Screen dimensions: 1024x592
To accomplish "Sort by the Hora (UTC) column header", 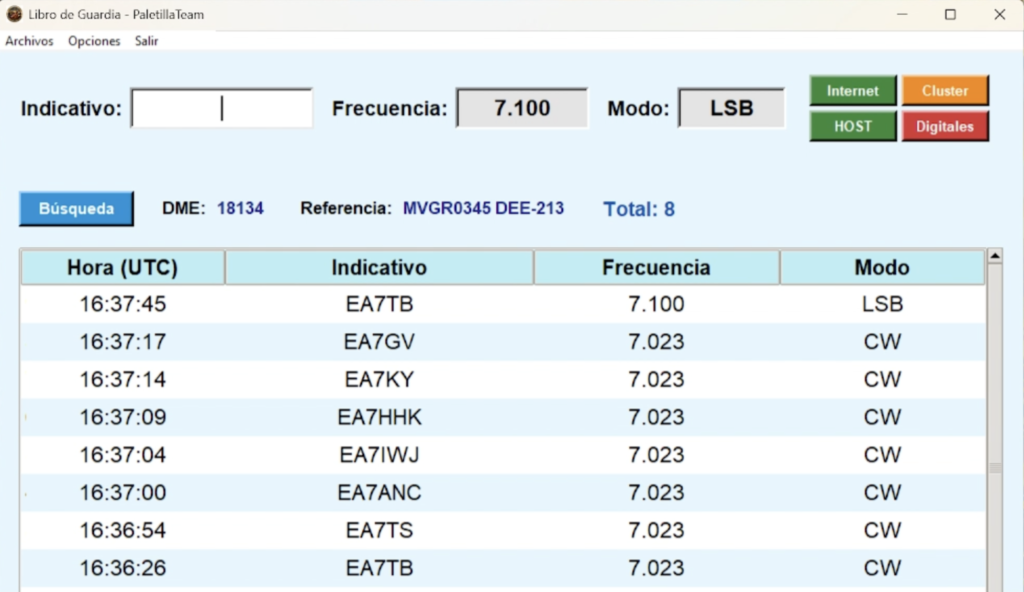I will point(123,267).
